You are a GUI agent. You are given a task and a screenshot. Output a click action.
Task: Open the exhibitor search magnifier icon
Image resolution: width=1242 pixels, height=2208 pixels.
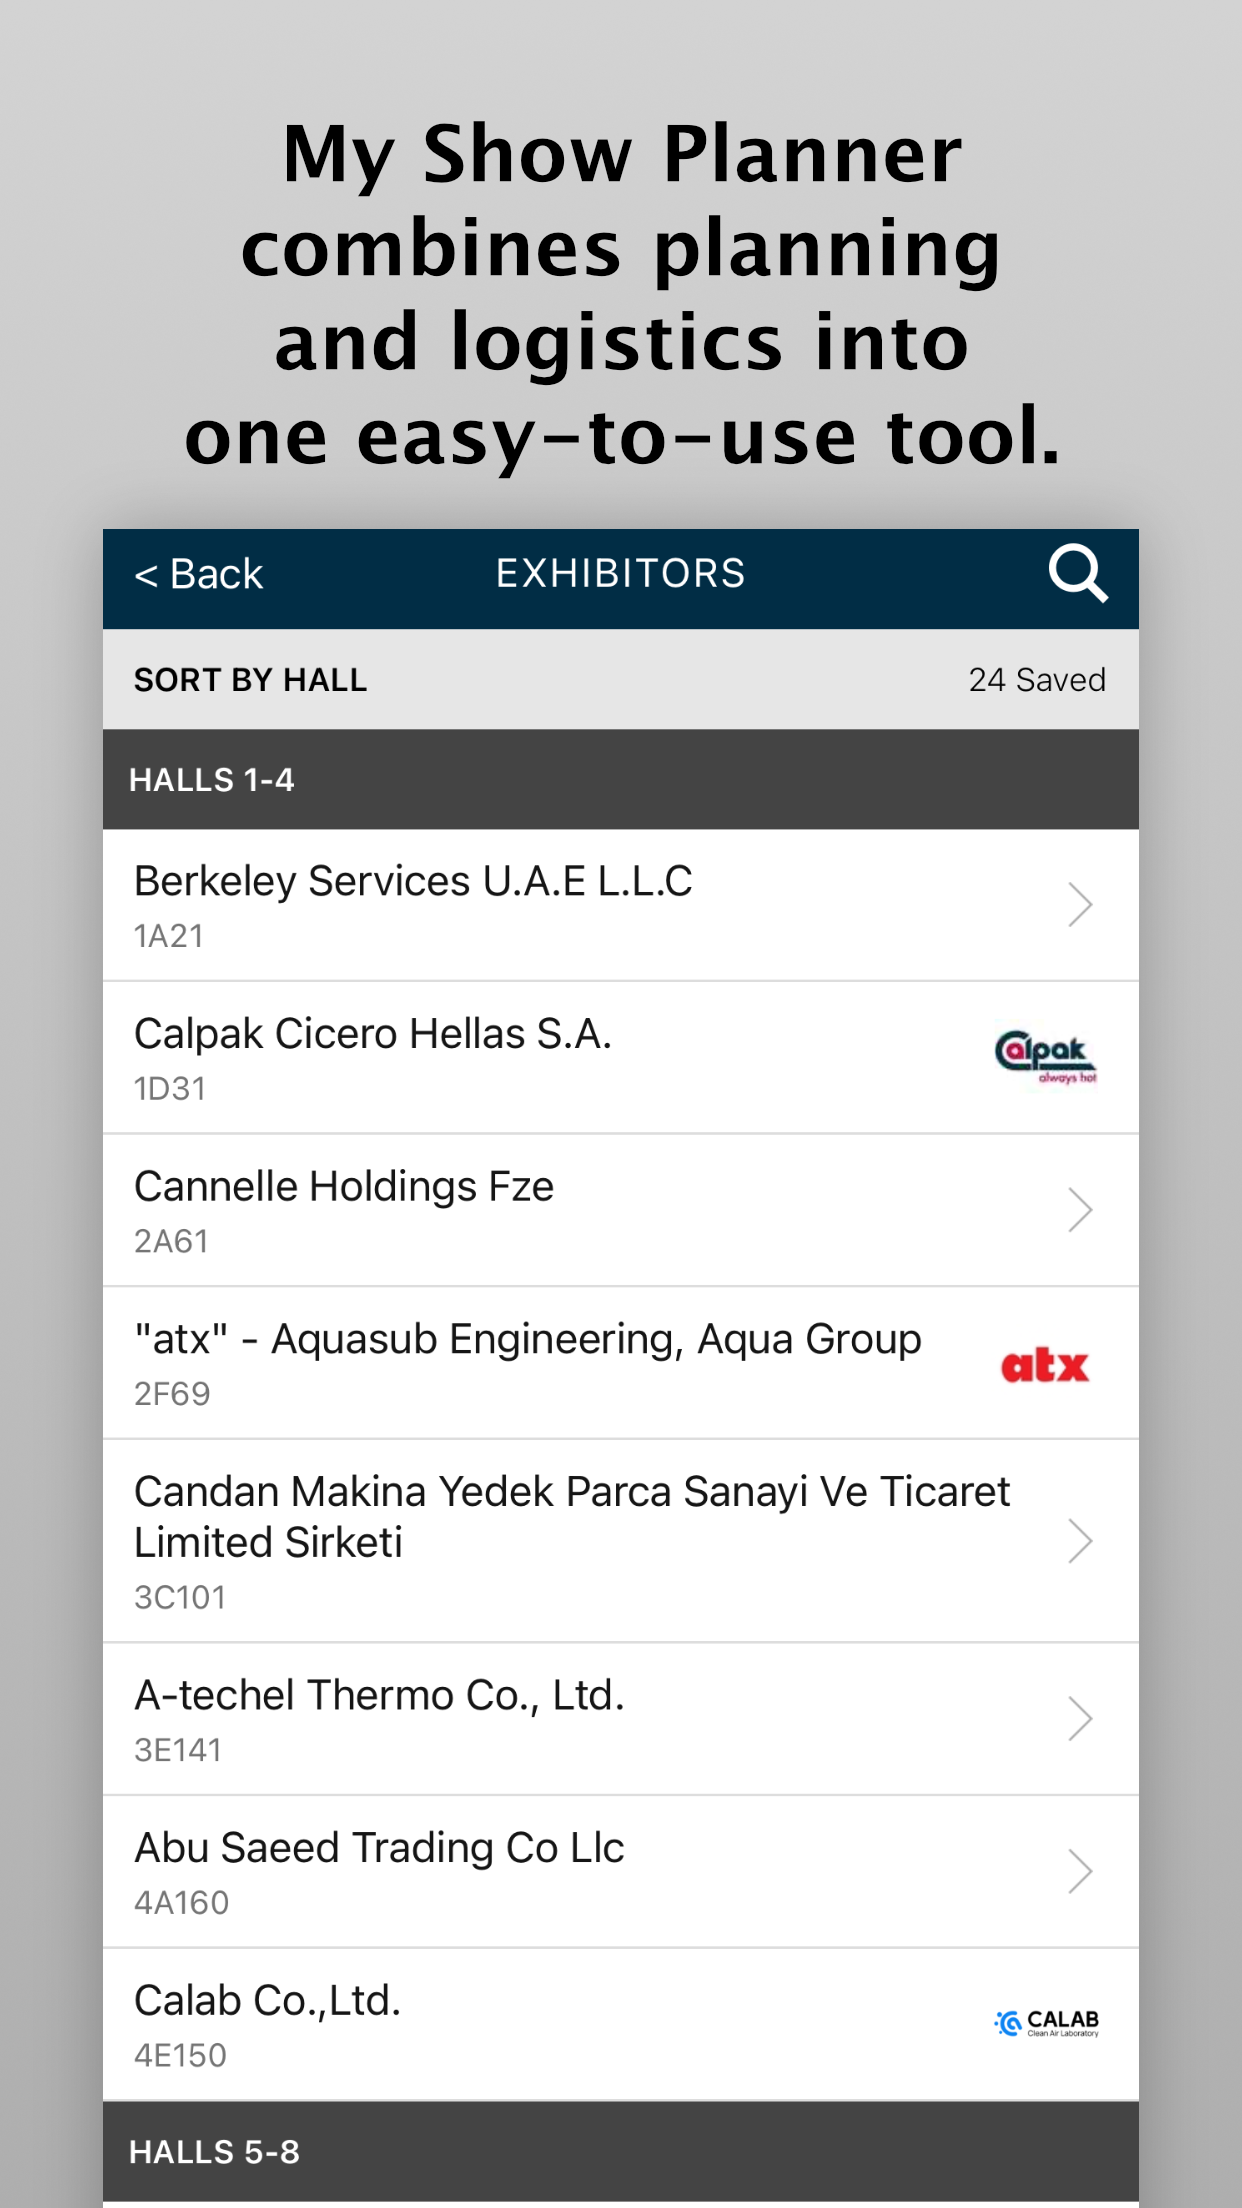pos(1077,574)
